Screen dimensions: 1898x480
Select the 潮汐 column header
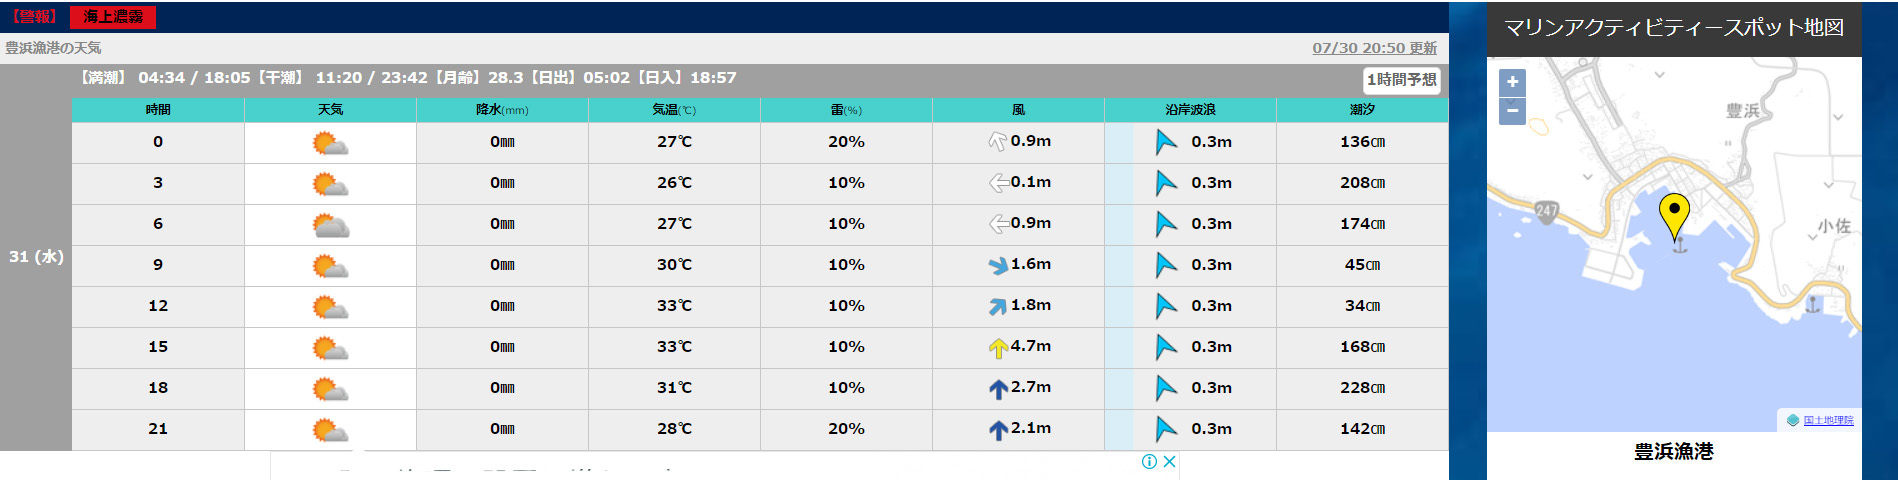click(x=1362, y=110)
